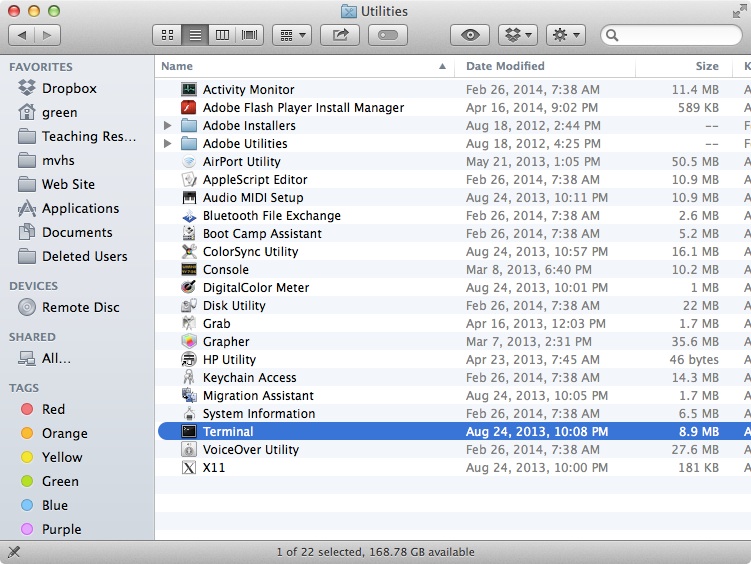Select the Console app icon

click(x=189, y=270)
